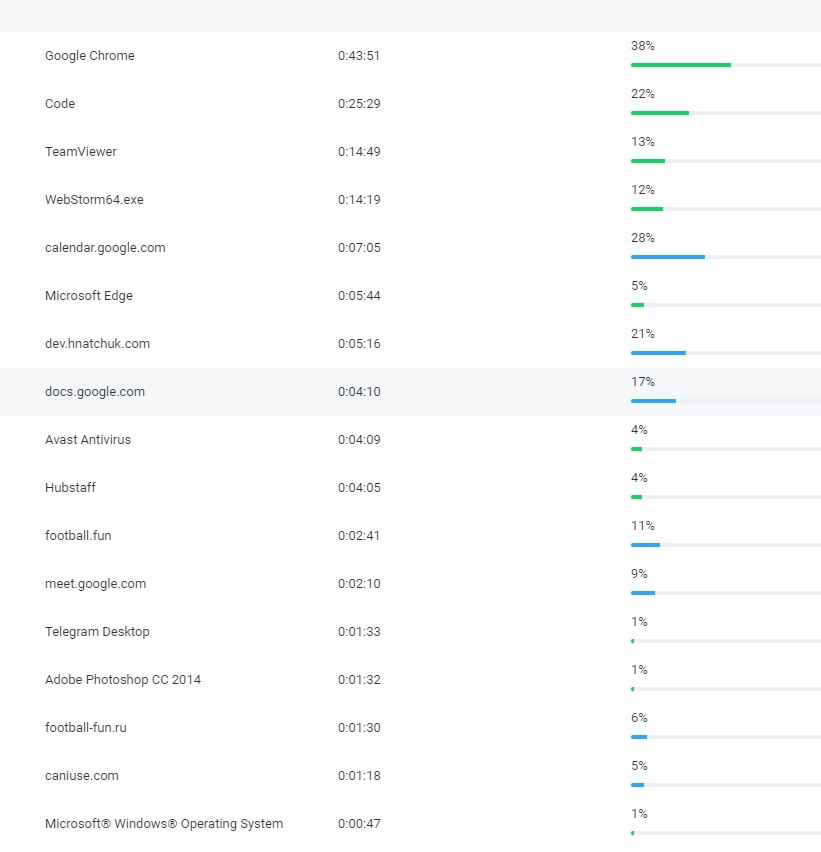Select the 0:14:19 time value
This screenshot has height=852, width=821.
[x=359, y=199]
